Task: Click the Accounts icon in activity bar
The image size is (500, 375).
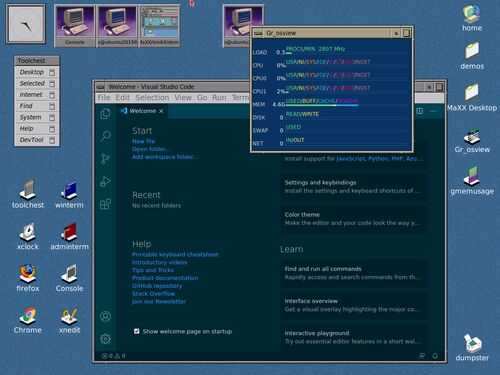Action: click(105, 316)
